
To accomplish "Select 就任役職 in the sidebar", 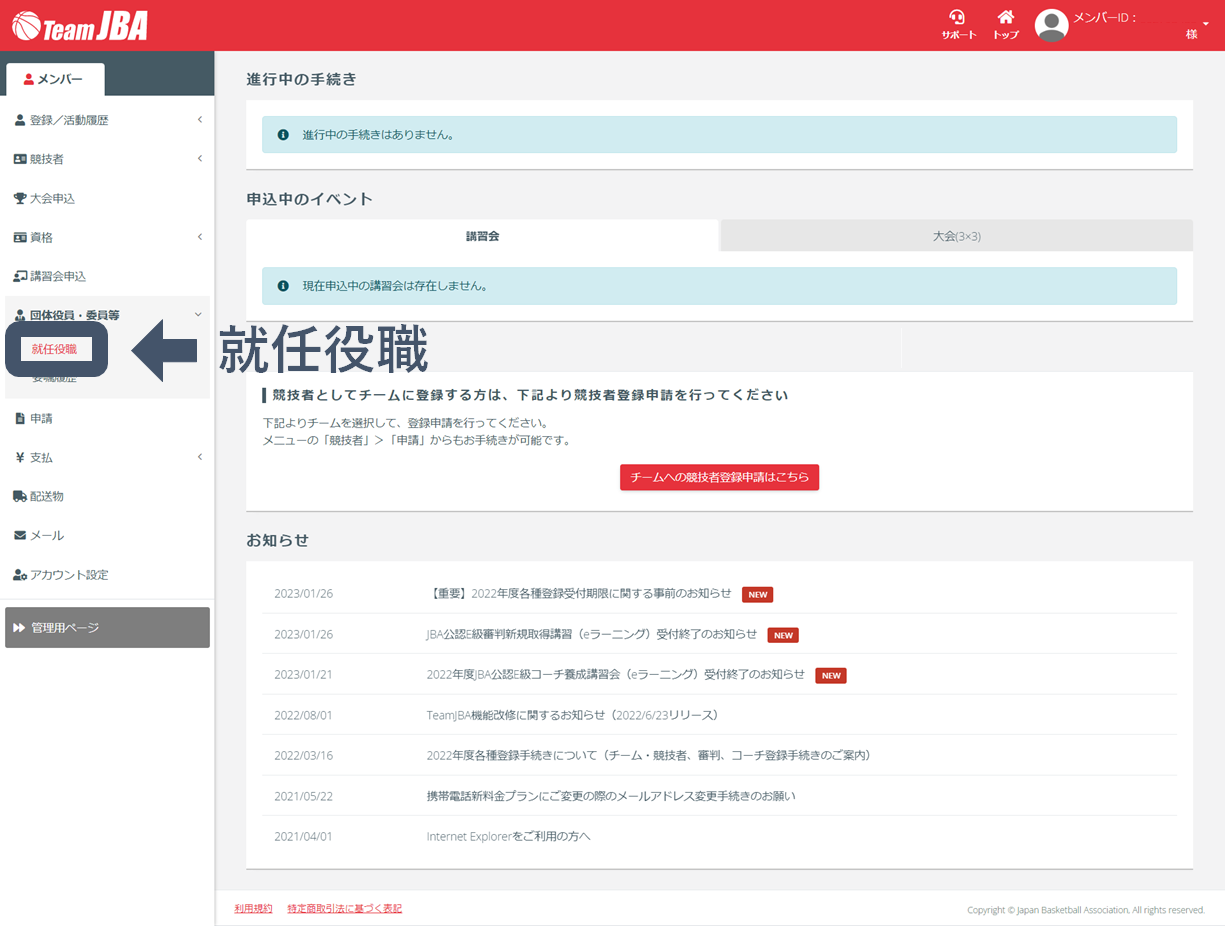I will click(56, 349).
